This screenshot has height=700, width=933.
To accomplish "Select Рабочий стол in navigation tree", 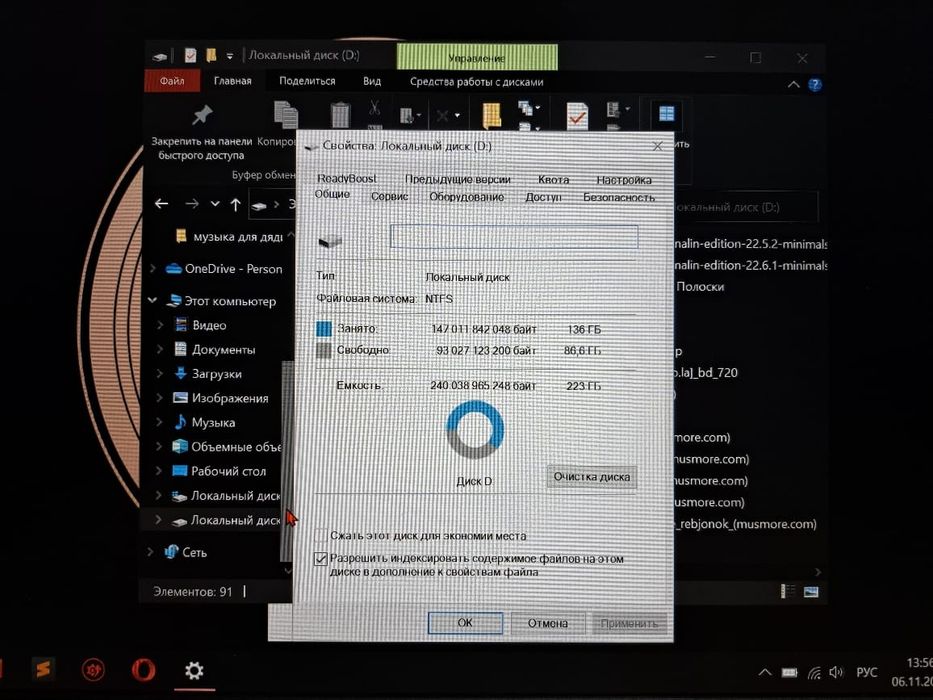I will point(228,471).
